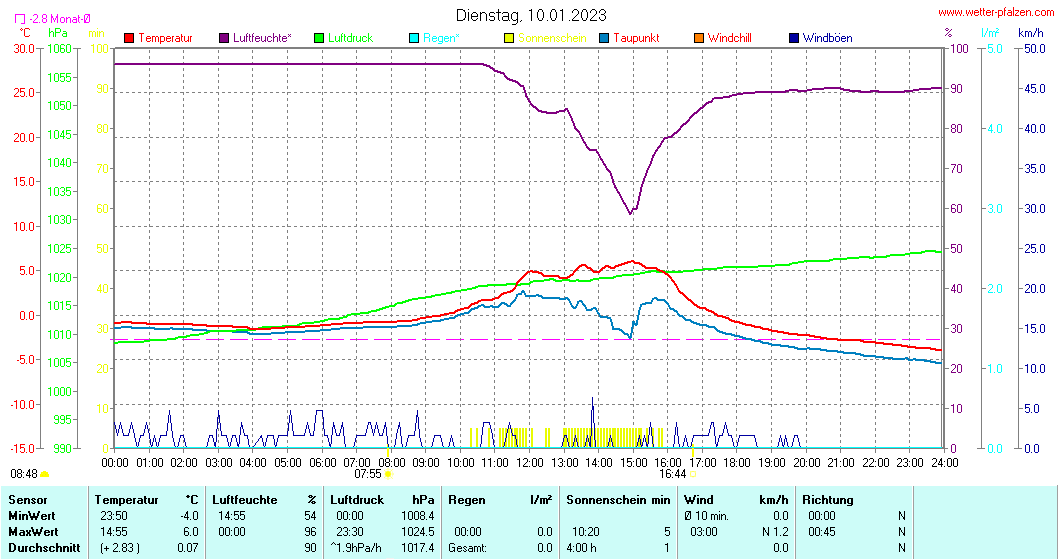Click the magenta square before Monat-Ø
The image size is (1058, 559).
pos(20,20)
